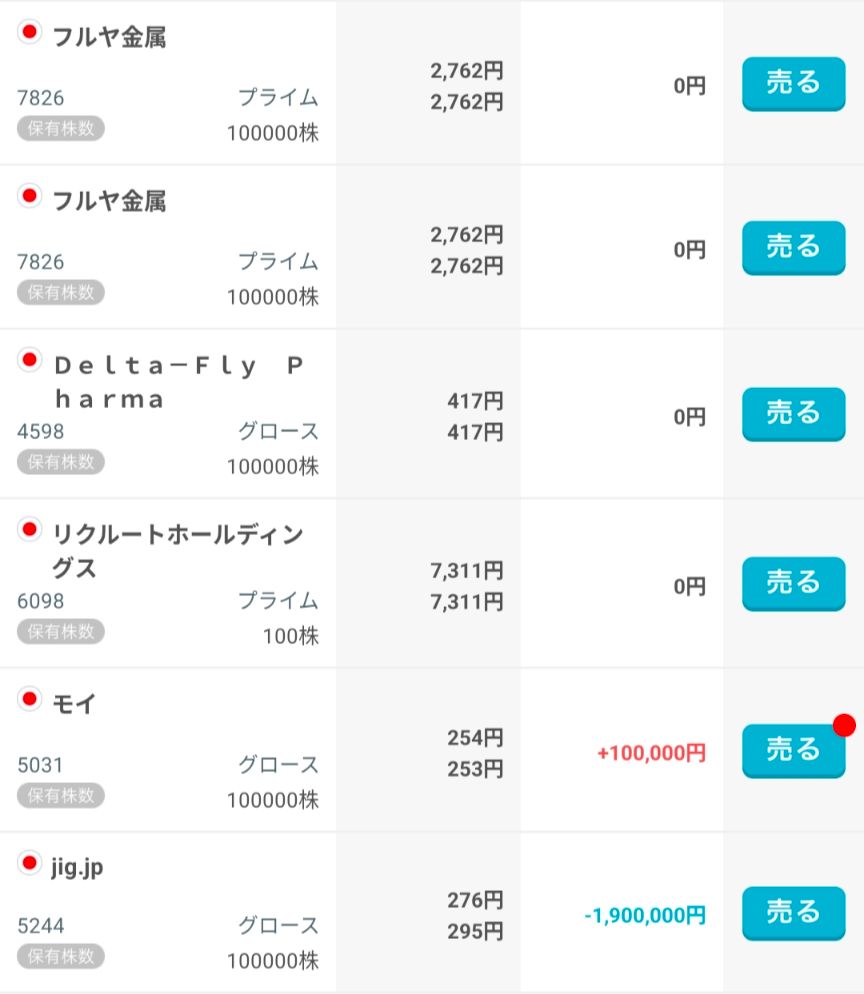Tap the Japan flag icon next to モイ

(29, 699)
